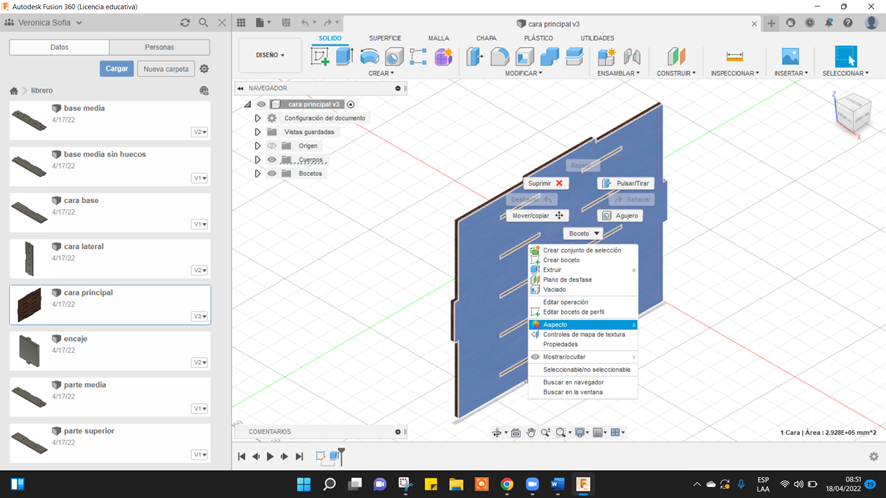
Task: Open the cara lateral file thumbnail
Action: [28, 258]
